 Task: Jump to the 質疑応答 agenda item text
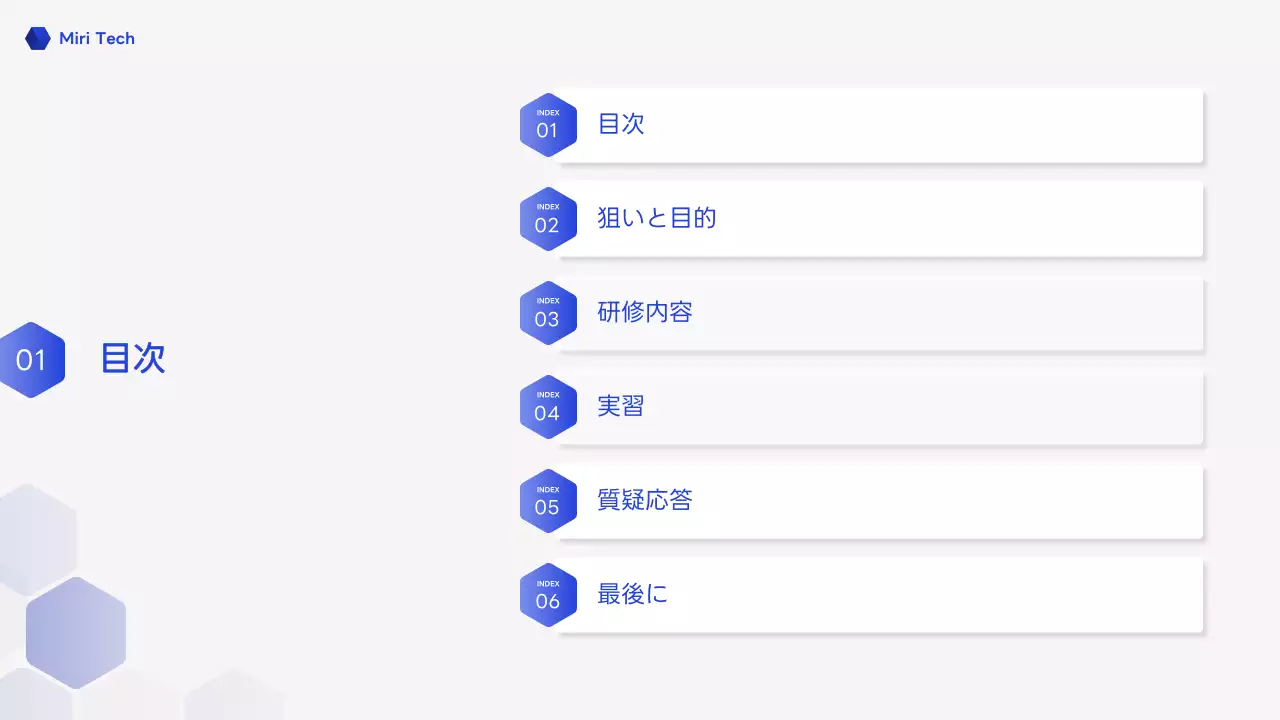(x=645, y=501)
